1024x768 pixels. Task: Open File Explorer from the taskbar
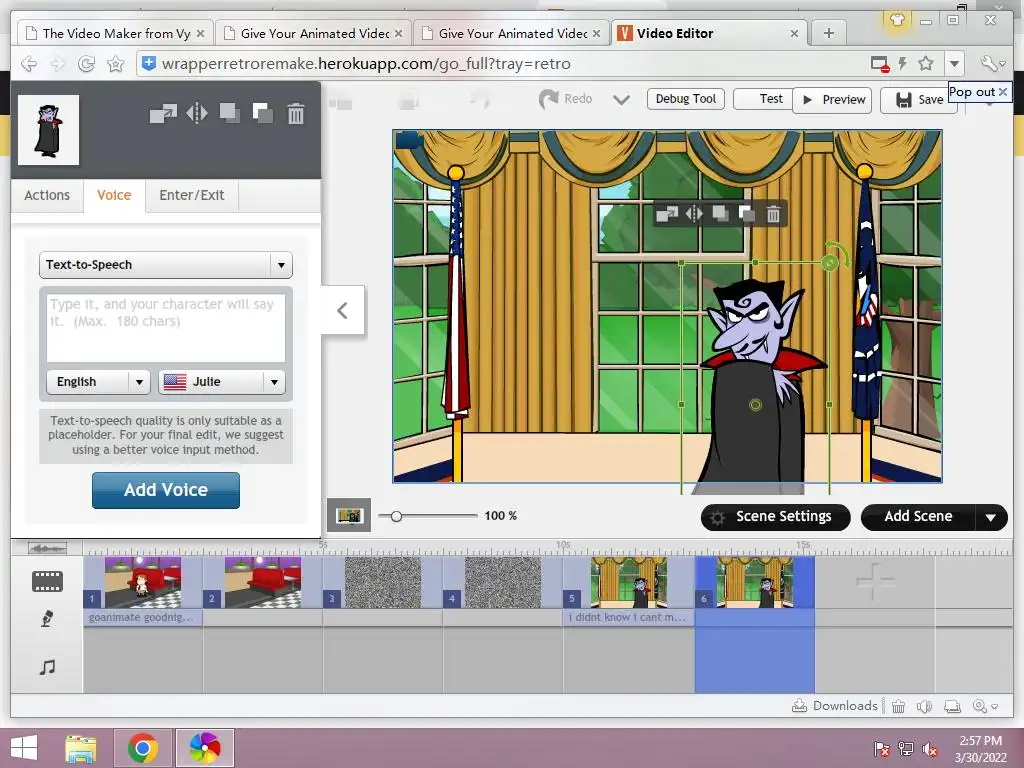(81, 748)
